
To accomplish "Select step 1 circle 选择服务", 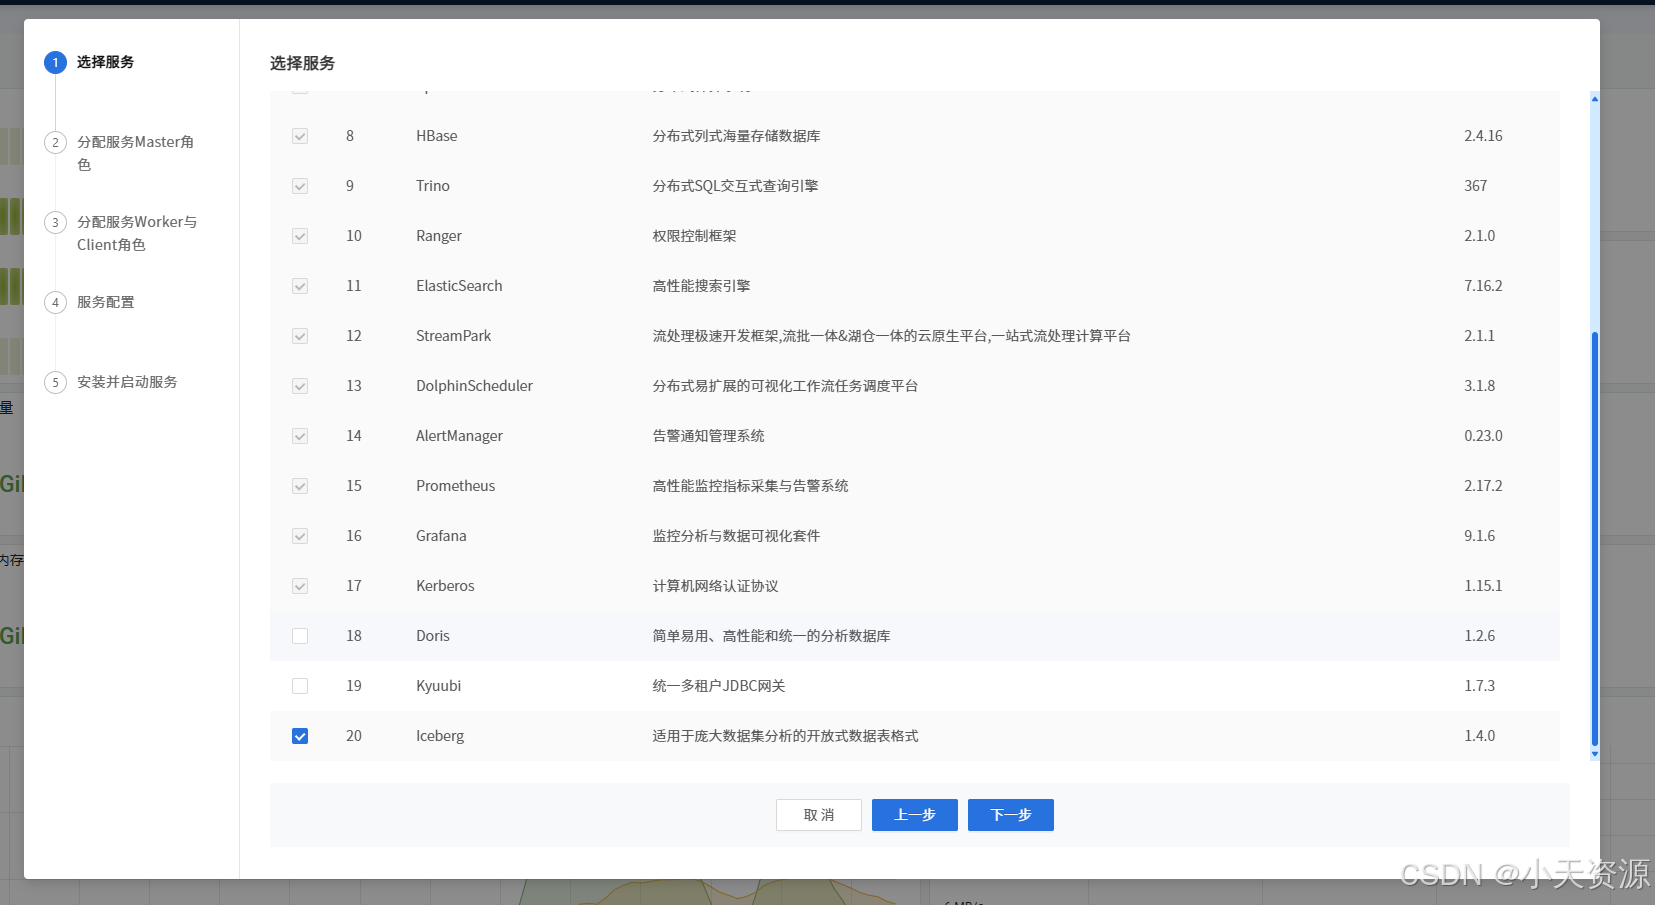I will [x=55, y=62].
